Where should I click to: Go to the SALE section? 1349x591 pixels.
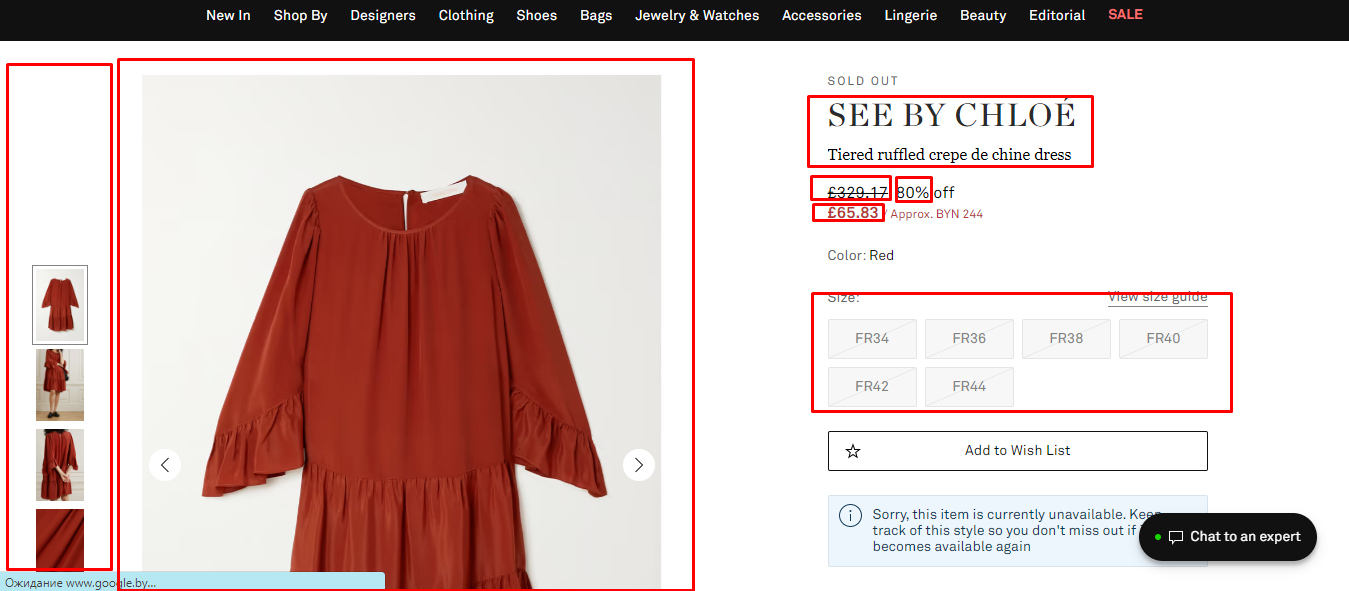1125,14
